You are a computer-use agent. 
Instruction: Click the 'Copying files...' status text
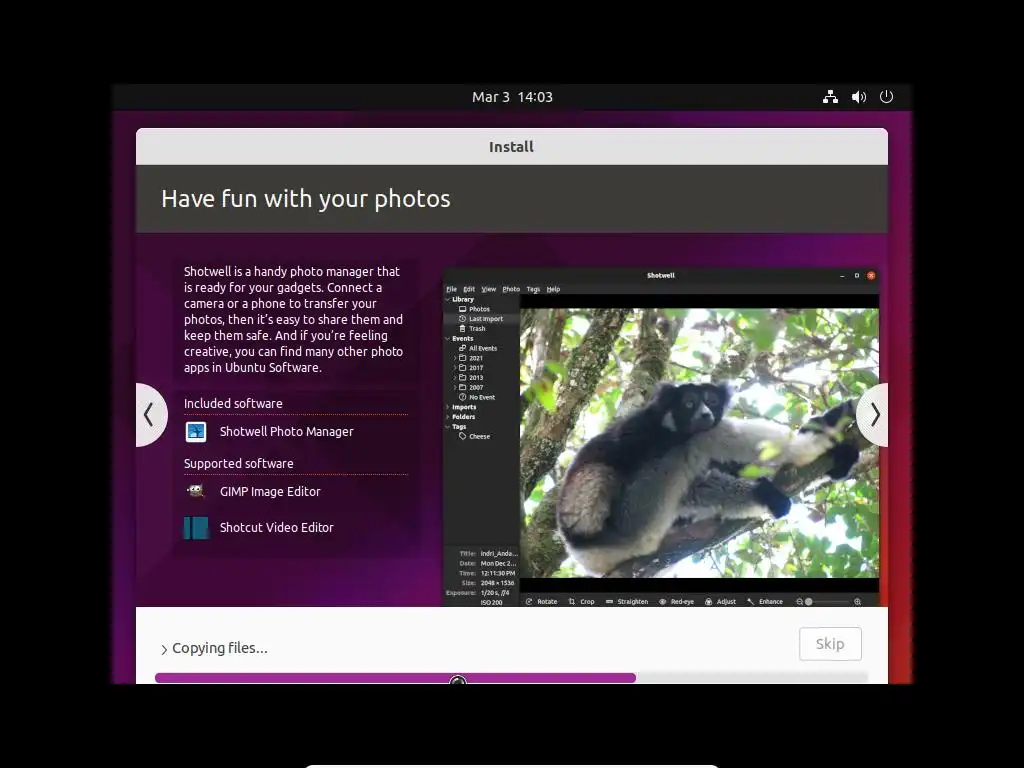[x=220, y=648]
